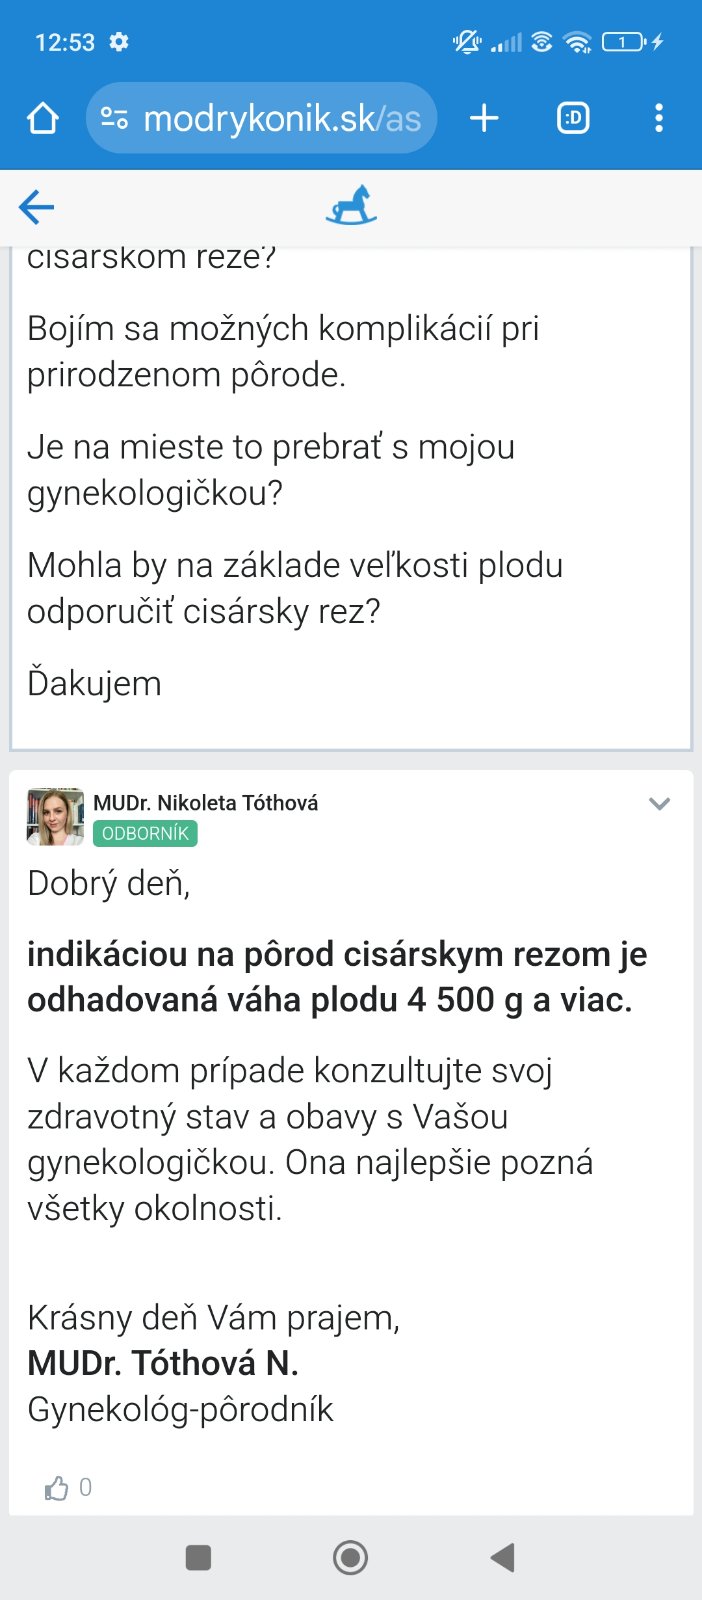The height and width of the screenshot is (1600, 702).
Task: Tap the bold answer text about 4 500 g
Action: pyautogui.click(x=337, y=977)
